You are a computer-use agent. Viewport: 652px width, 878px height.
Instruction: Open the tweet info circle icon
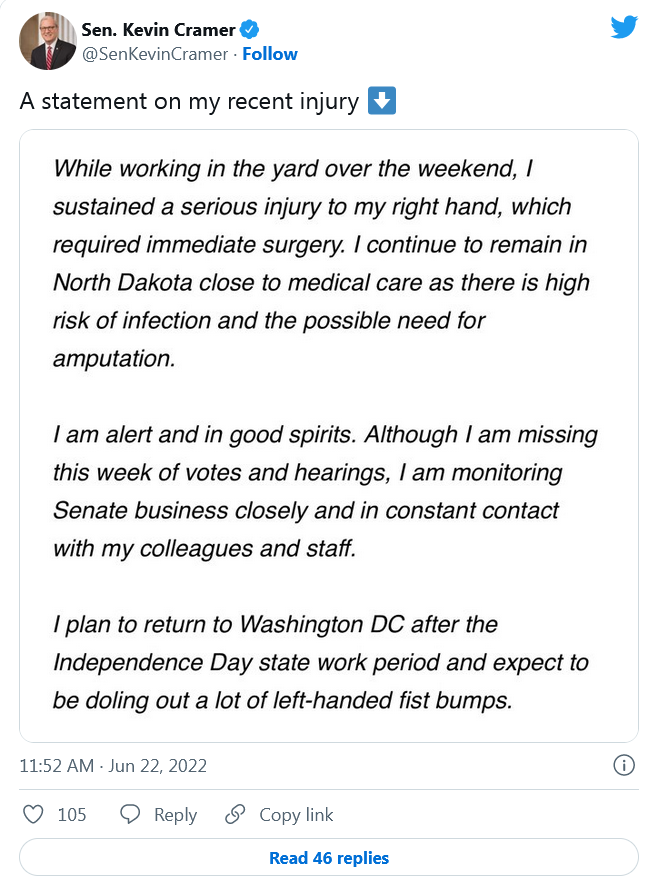click(624, 765)
